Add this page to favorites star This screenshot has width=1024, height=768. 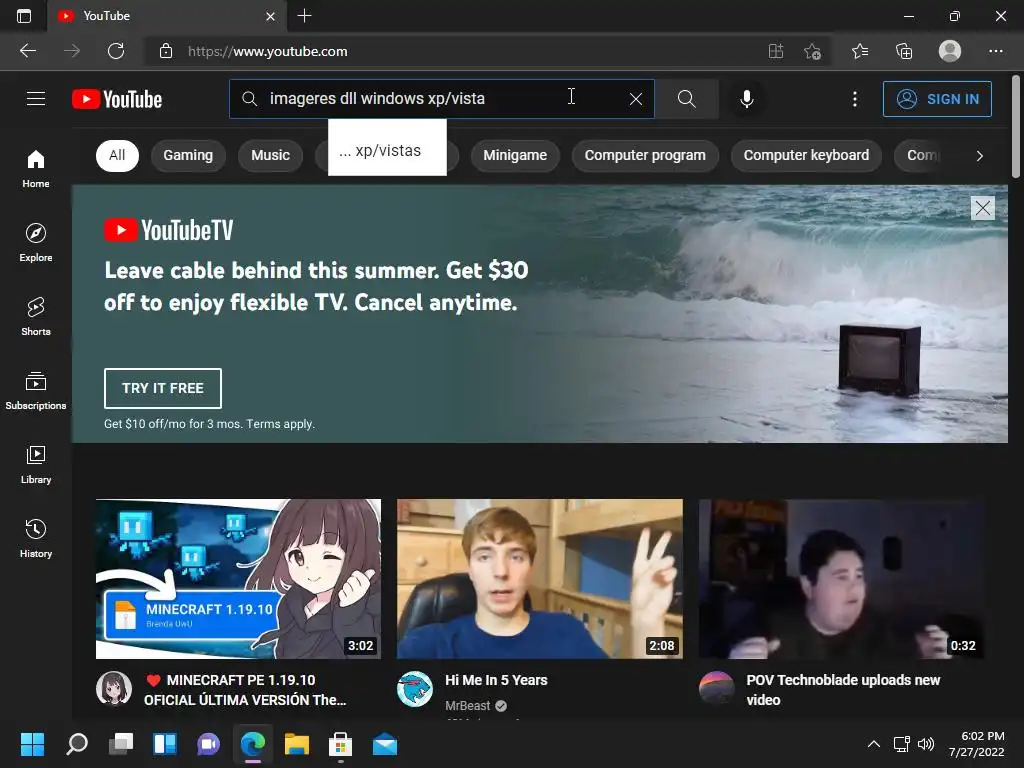(812, 51)
